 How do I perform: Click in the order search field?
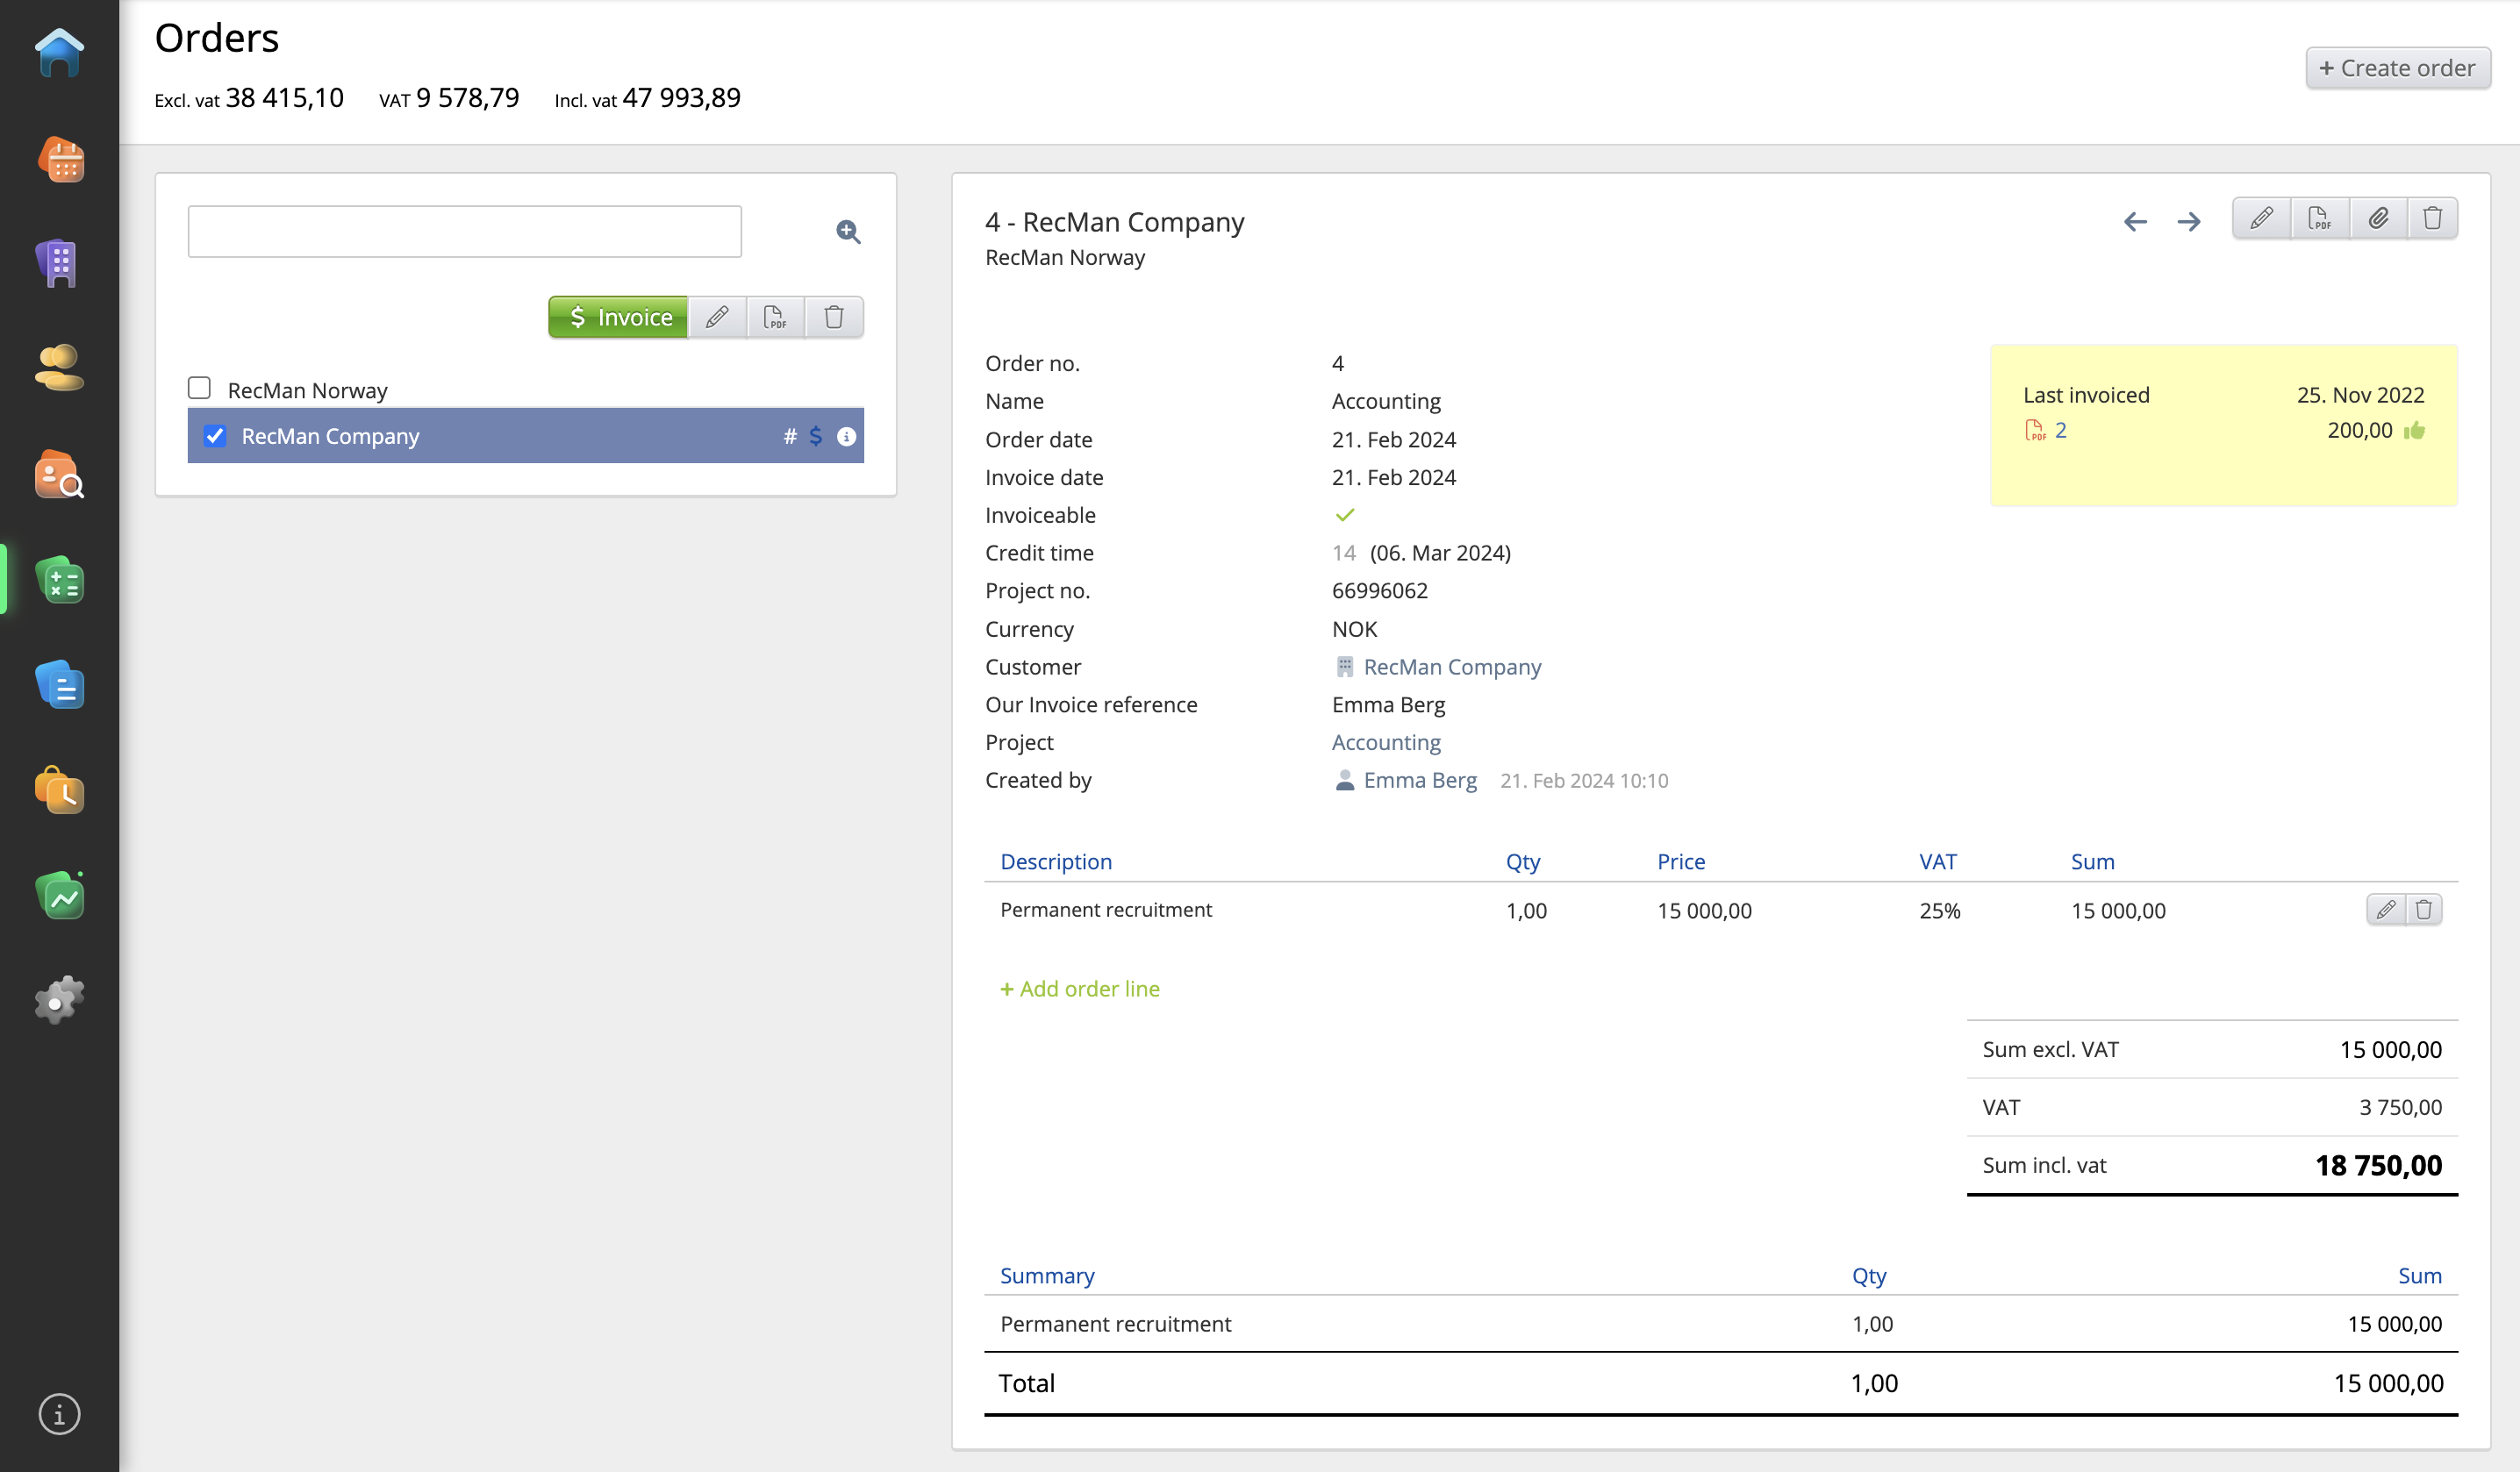464,232
